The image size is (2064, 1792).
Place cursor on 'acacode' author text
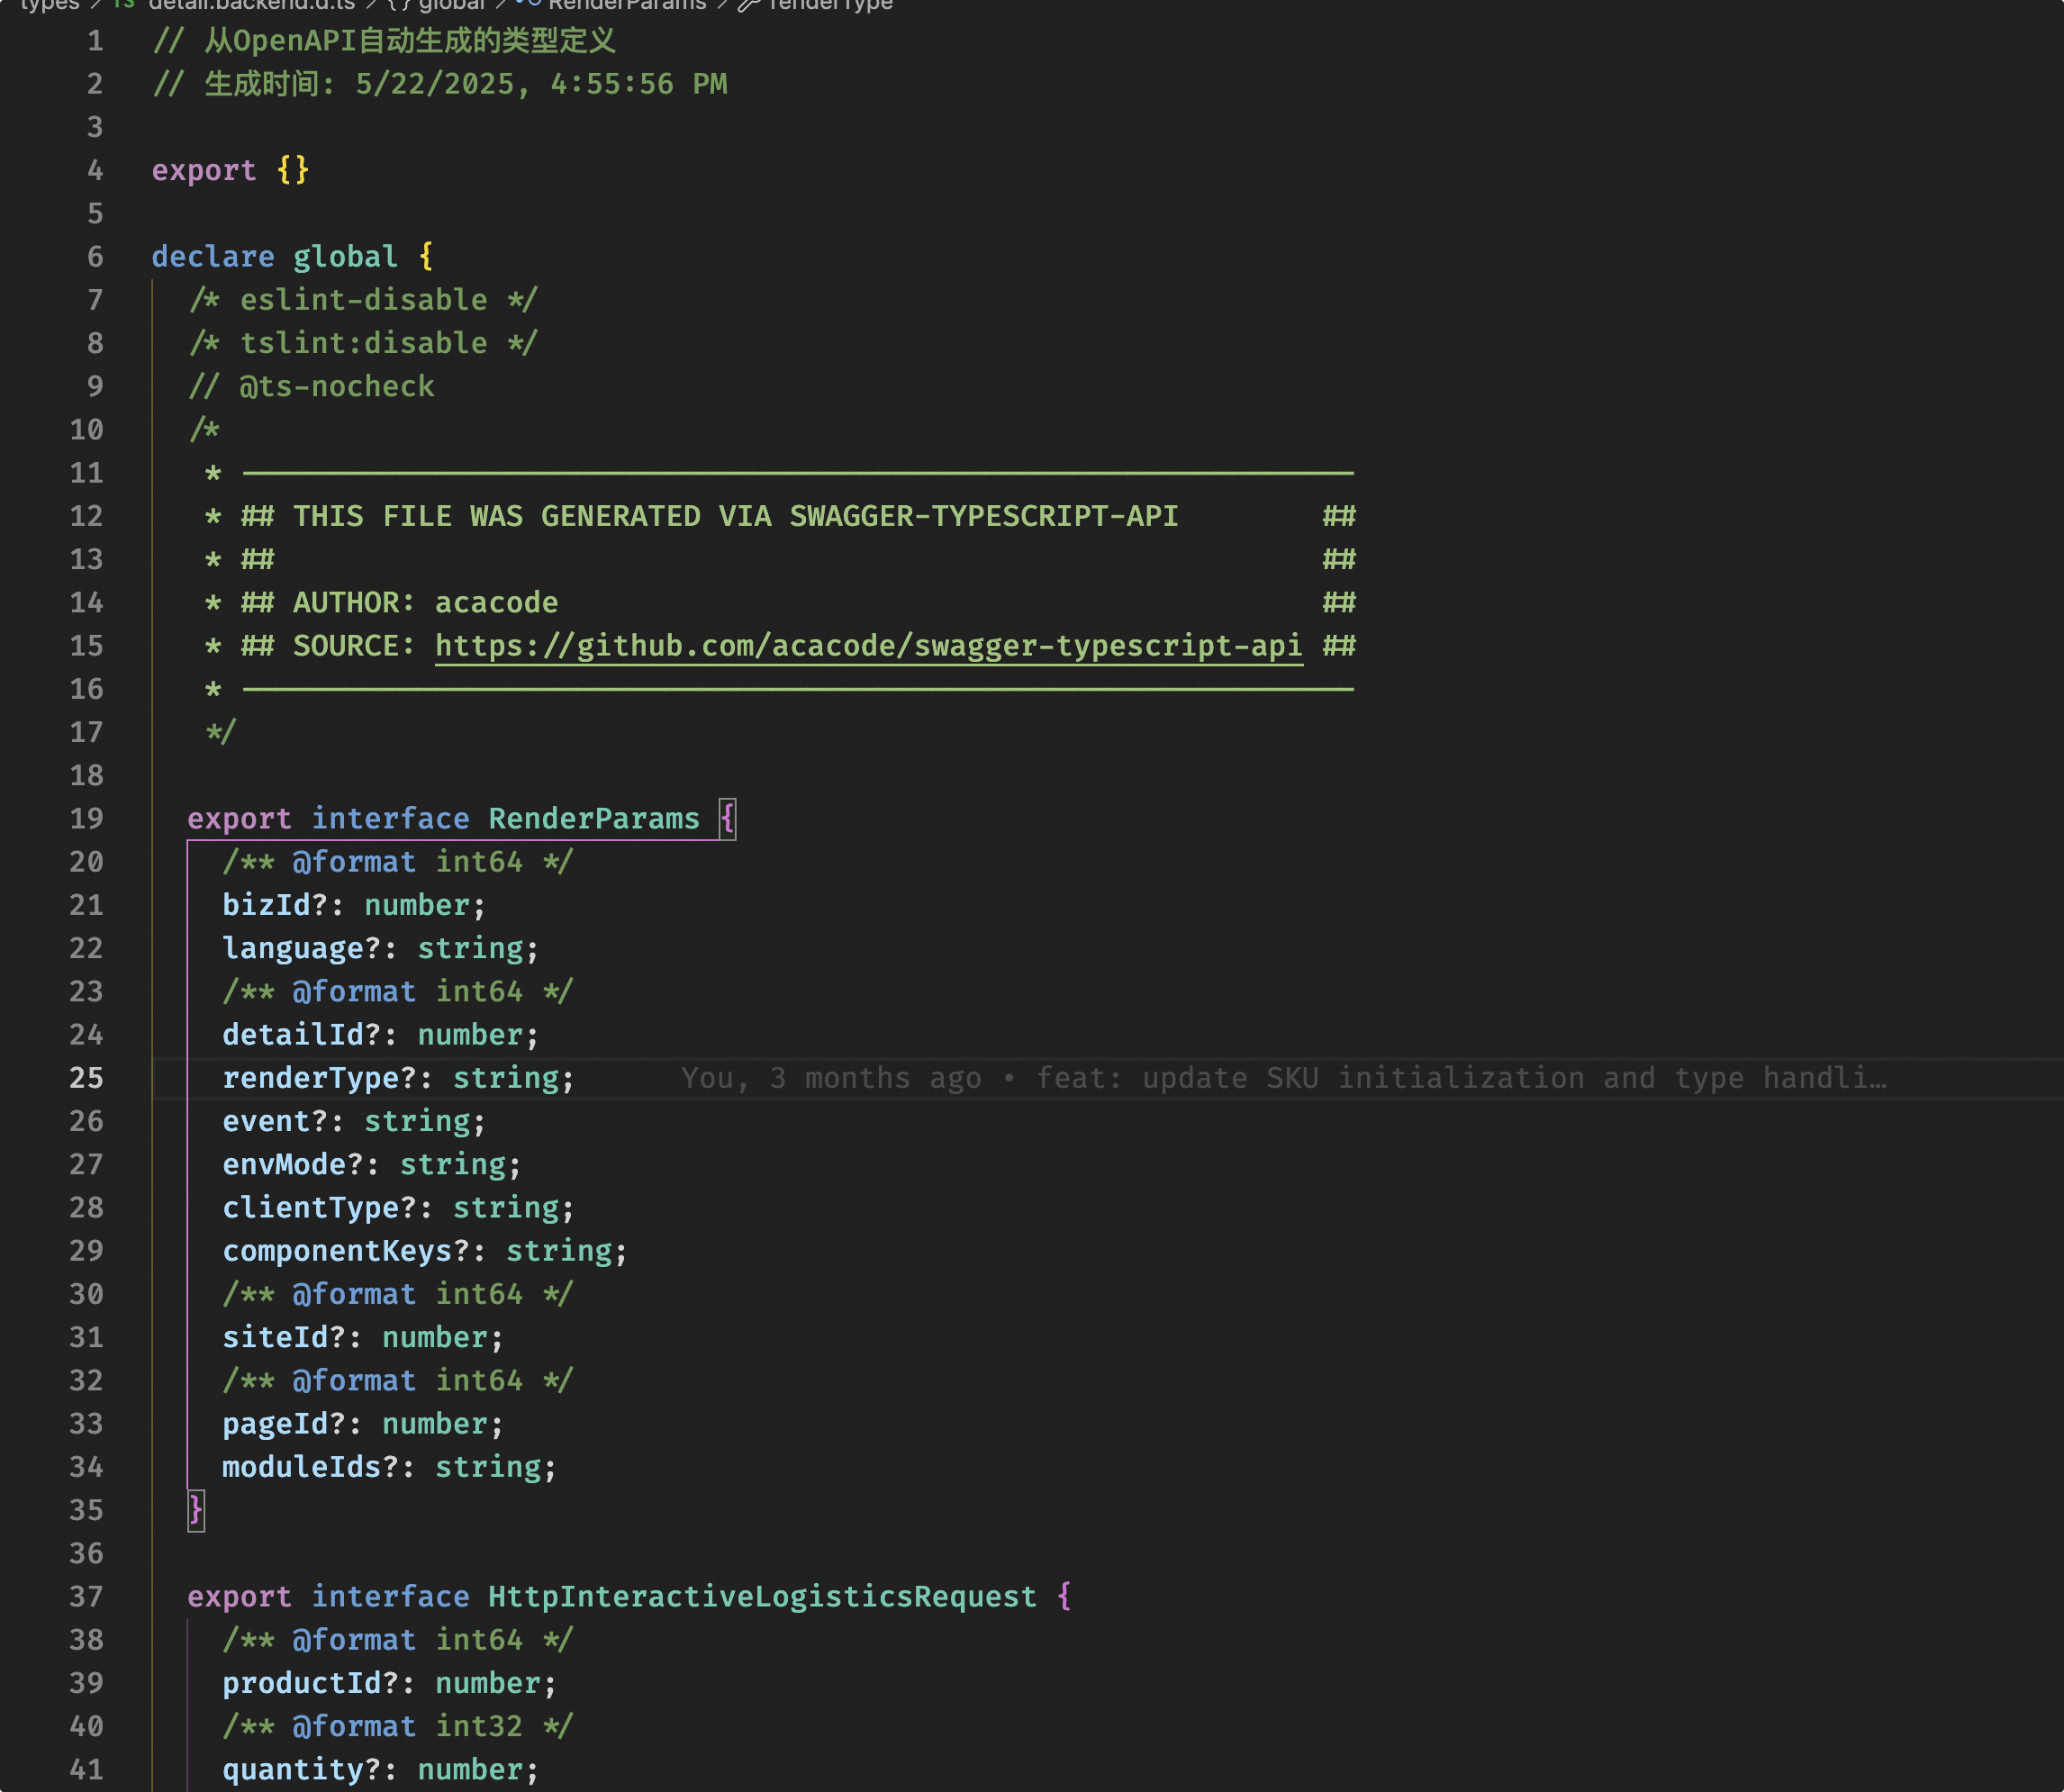pyautogui.click(x=496, y=603)
